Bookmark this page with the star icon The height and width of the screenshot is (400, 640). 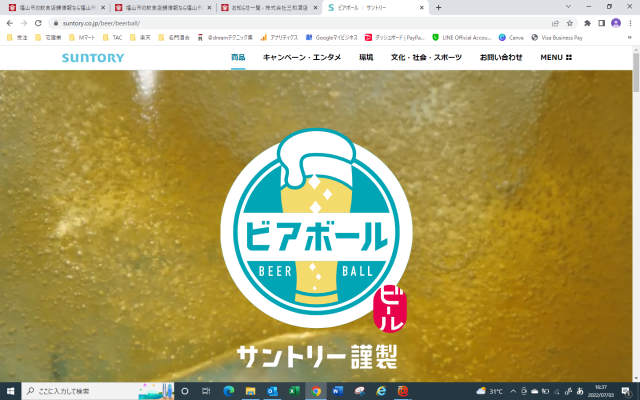coord(569,23)
